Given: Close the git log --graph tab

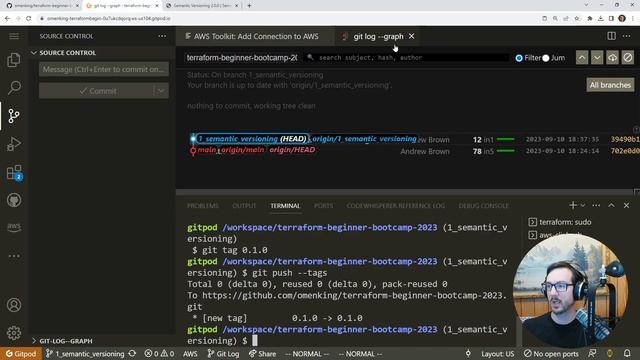Looking at the screenshot, I should click(x=411, y=36).
